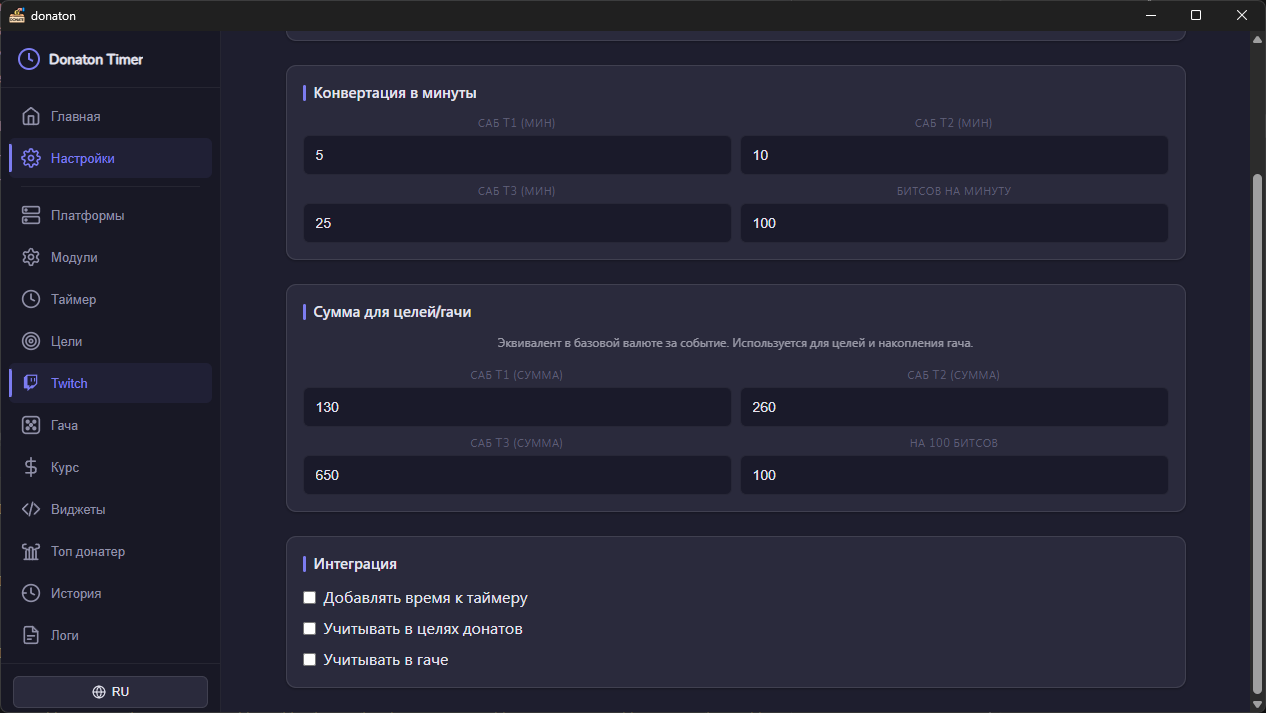Toggle the Учитывать в гаче checkbox
Screen dimensions: 1266x713
pyautogui.click(x=310, y=660)
